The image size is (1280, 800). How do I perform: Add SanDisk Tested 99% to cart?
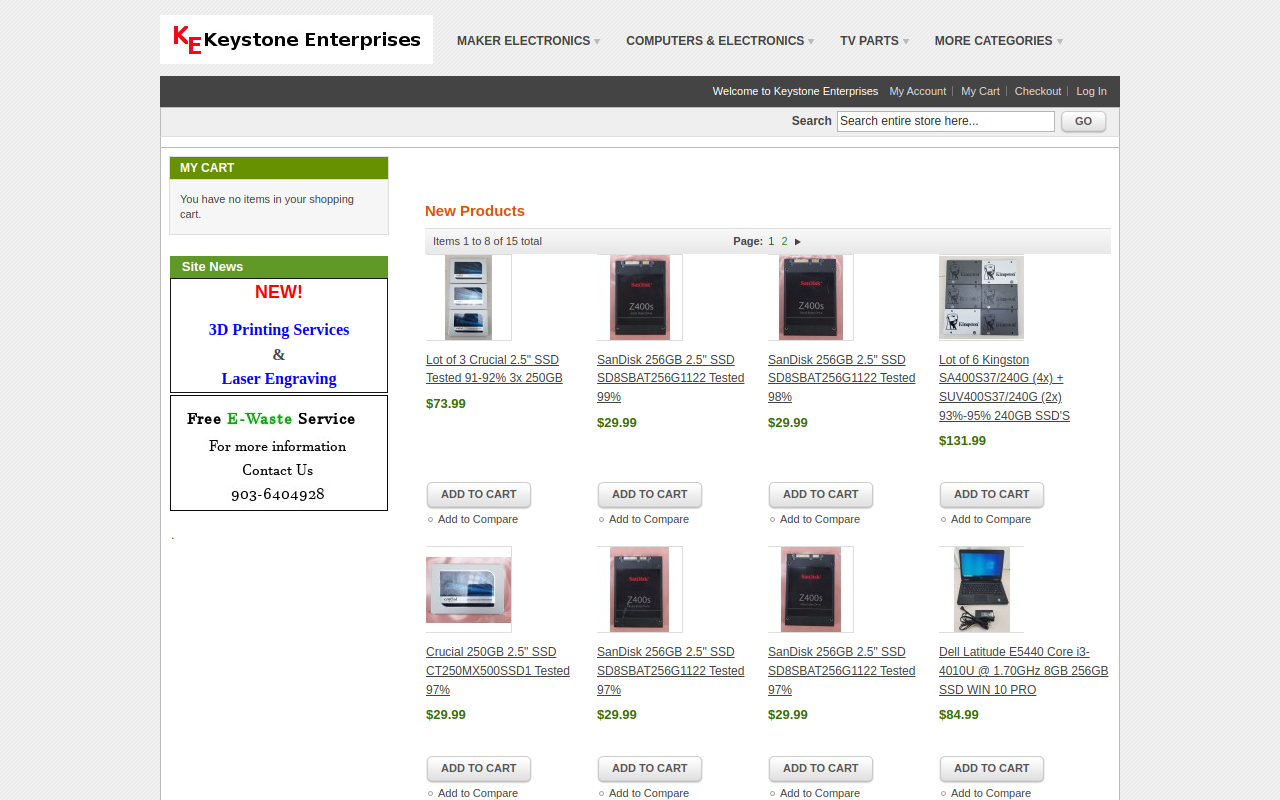650,495
